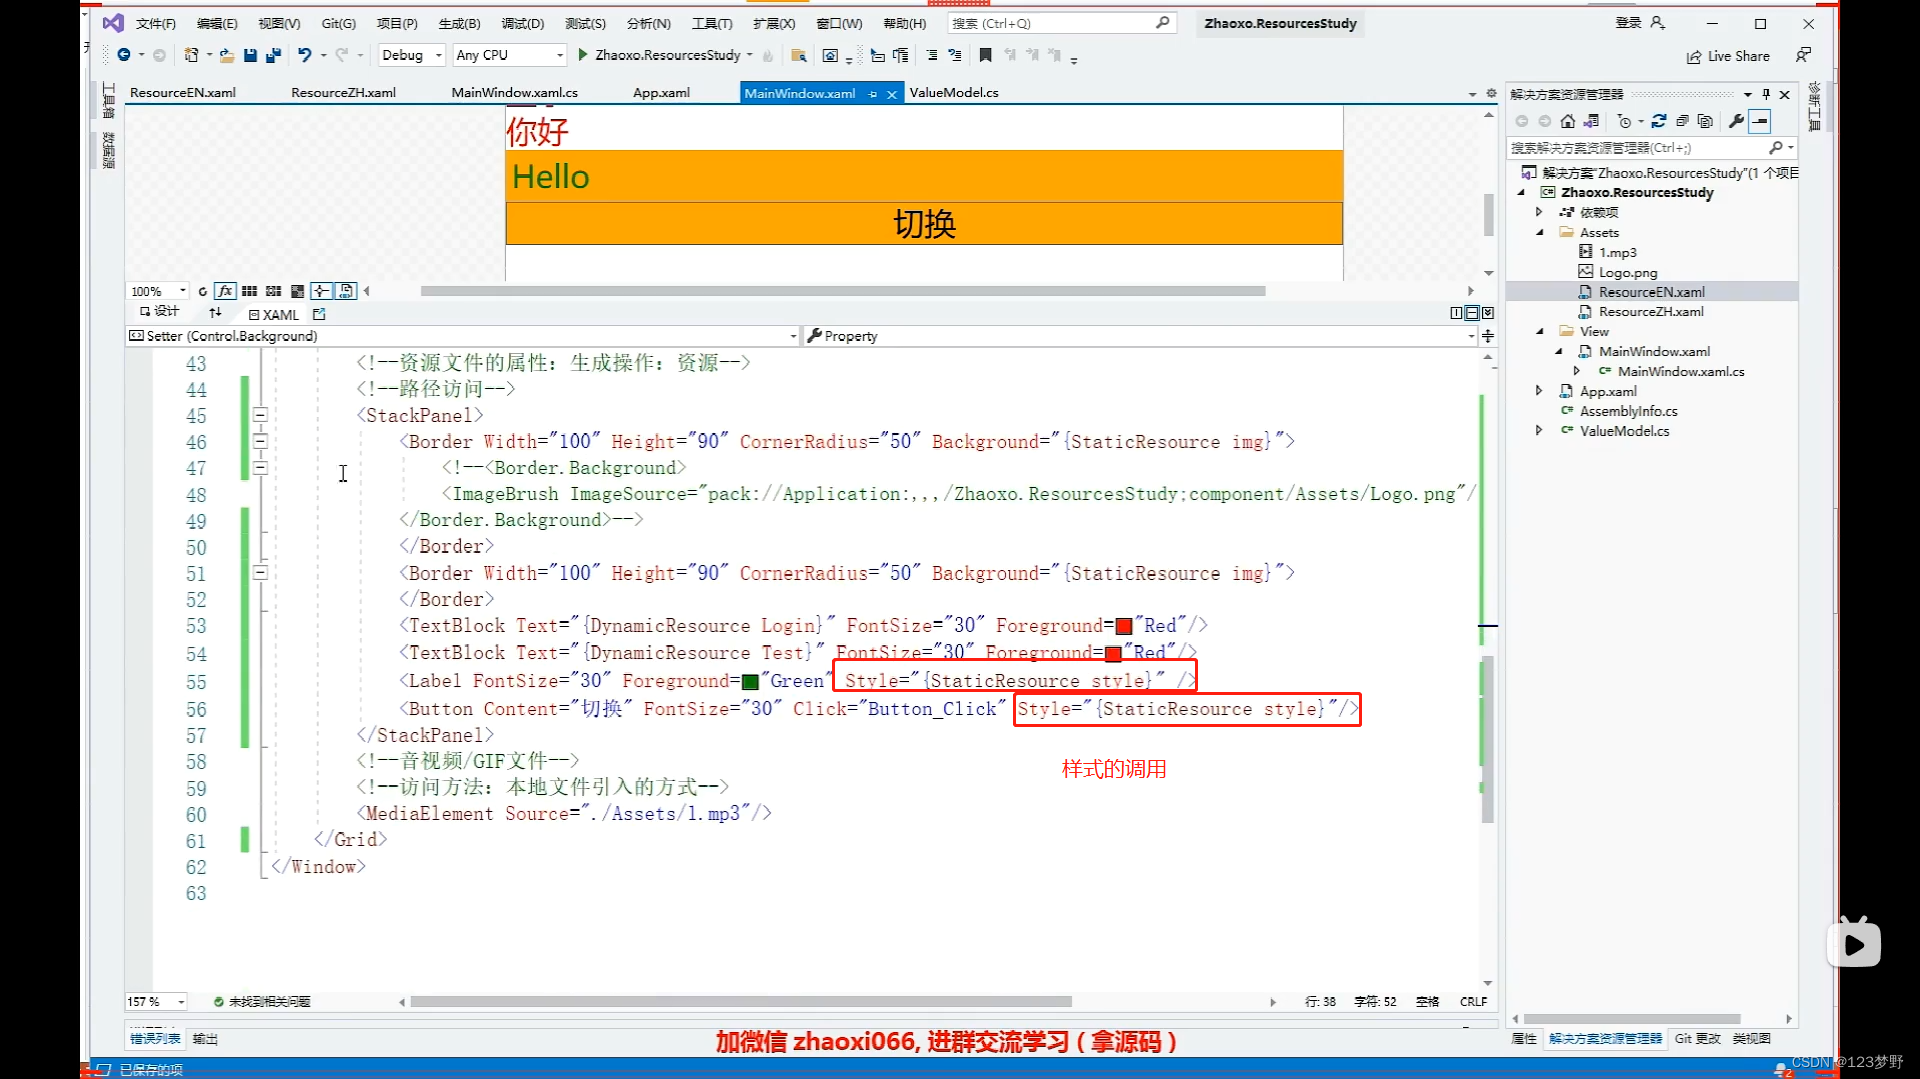The image size is (1920, 1079).
Task: Collapse the StackPanel code block on line 45
Action: click(260, 415)
